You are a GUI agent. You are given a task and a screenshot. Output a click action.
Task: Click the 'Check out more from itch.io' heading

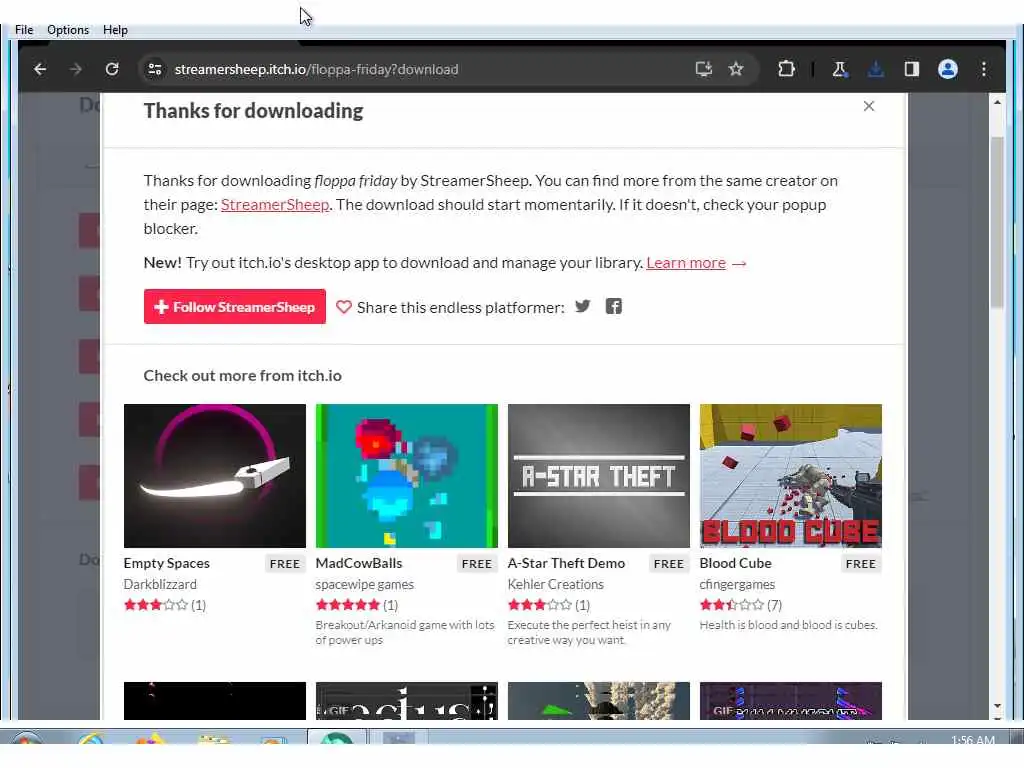pyautogui.click(x=242, y=376)
